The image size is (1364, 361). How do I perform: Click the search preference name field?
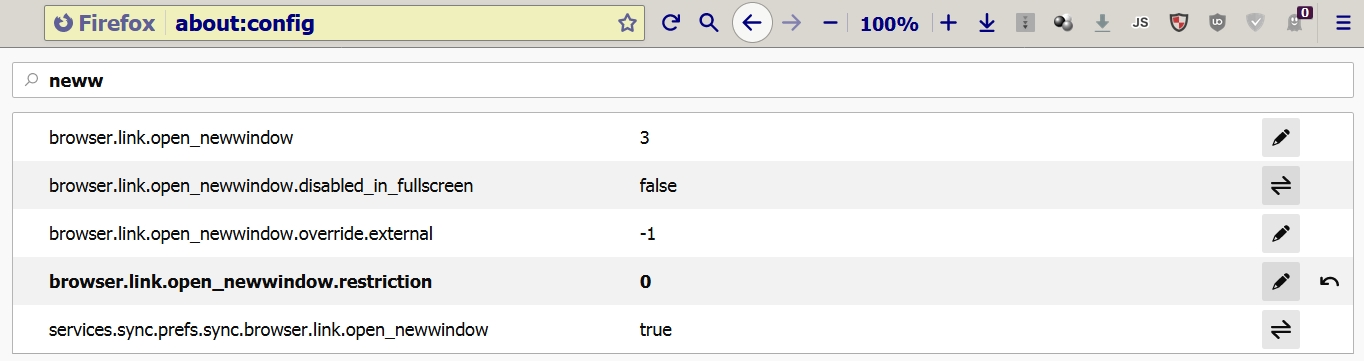point(682,81)
